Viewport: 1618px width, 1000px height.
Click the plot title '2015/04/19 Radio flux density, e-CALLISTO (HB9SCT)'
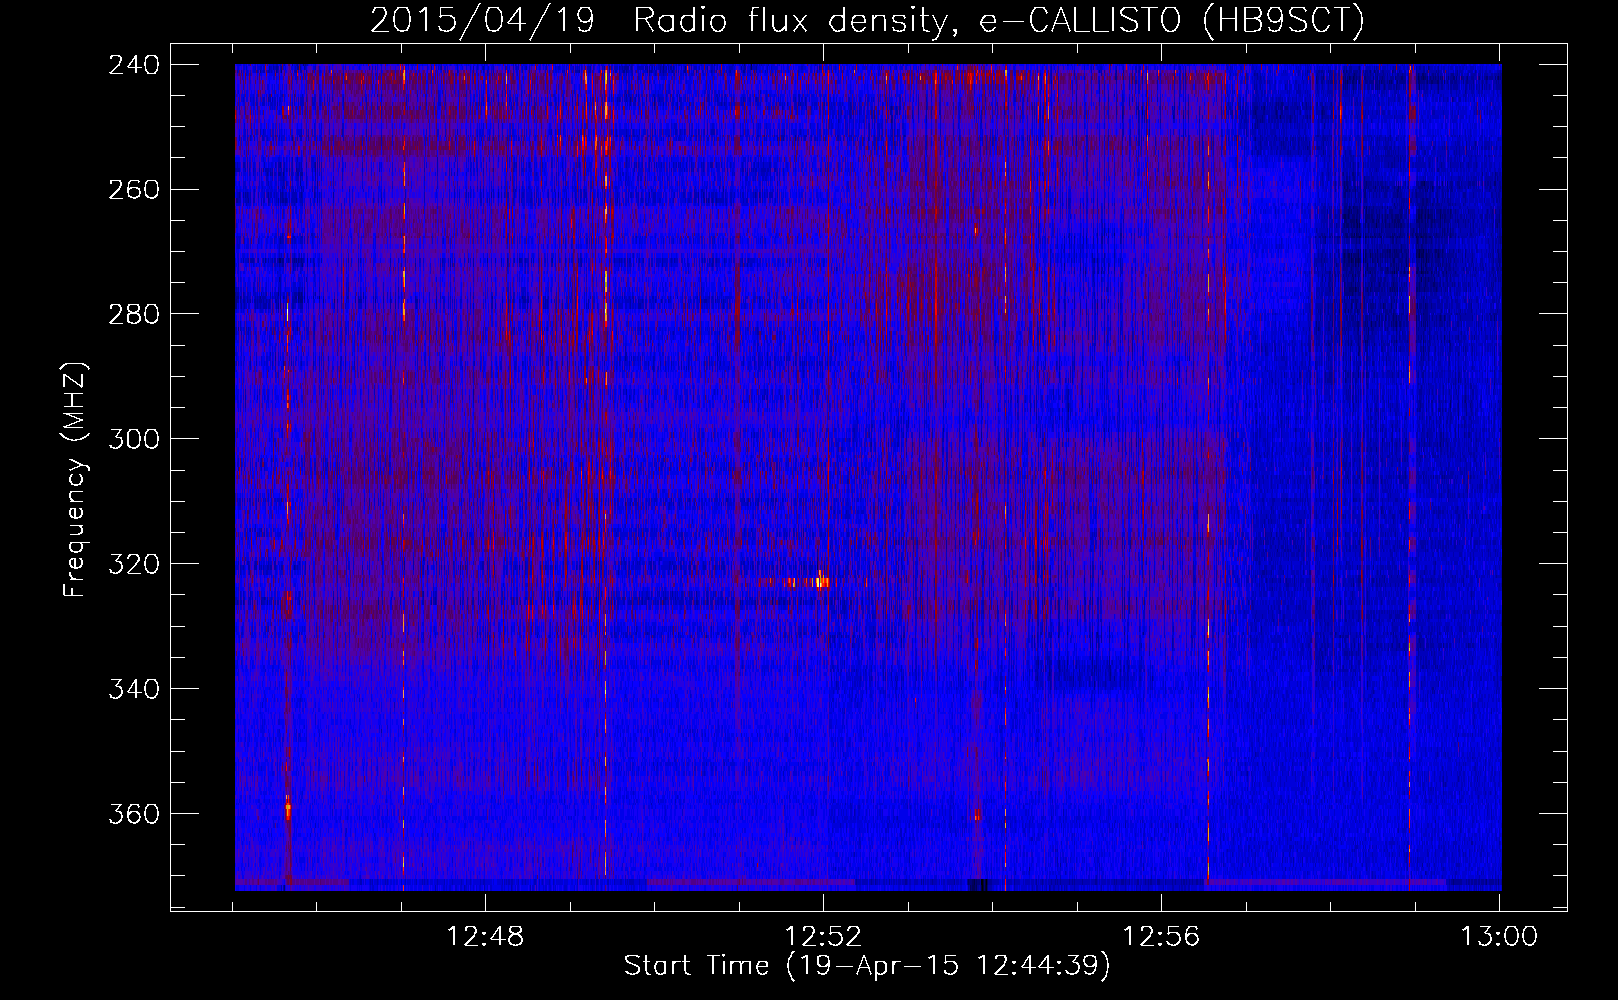pyautogui.click(x=867, y=20)
